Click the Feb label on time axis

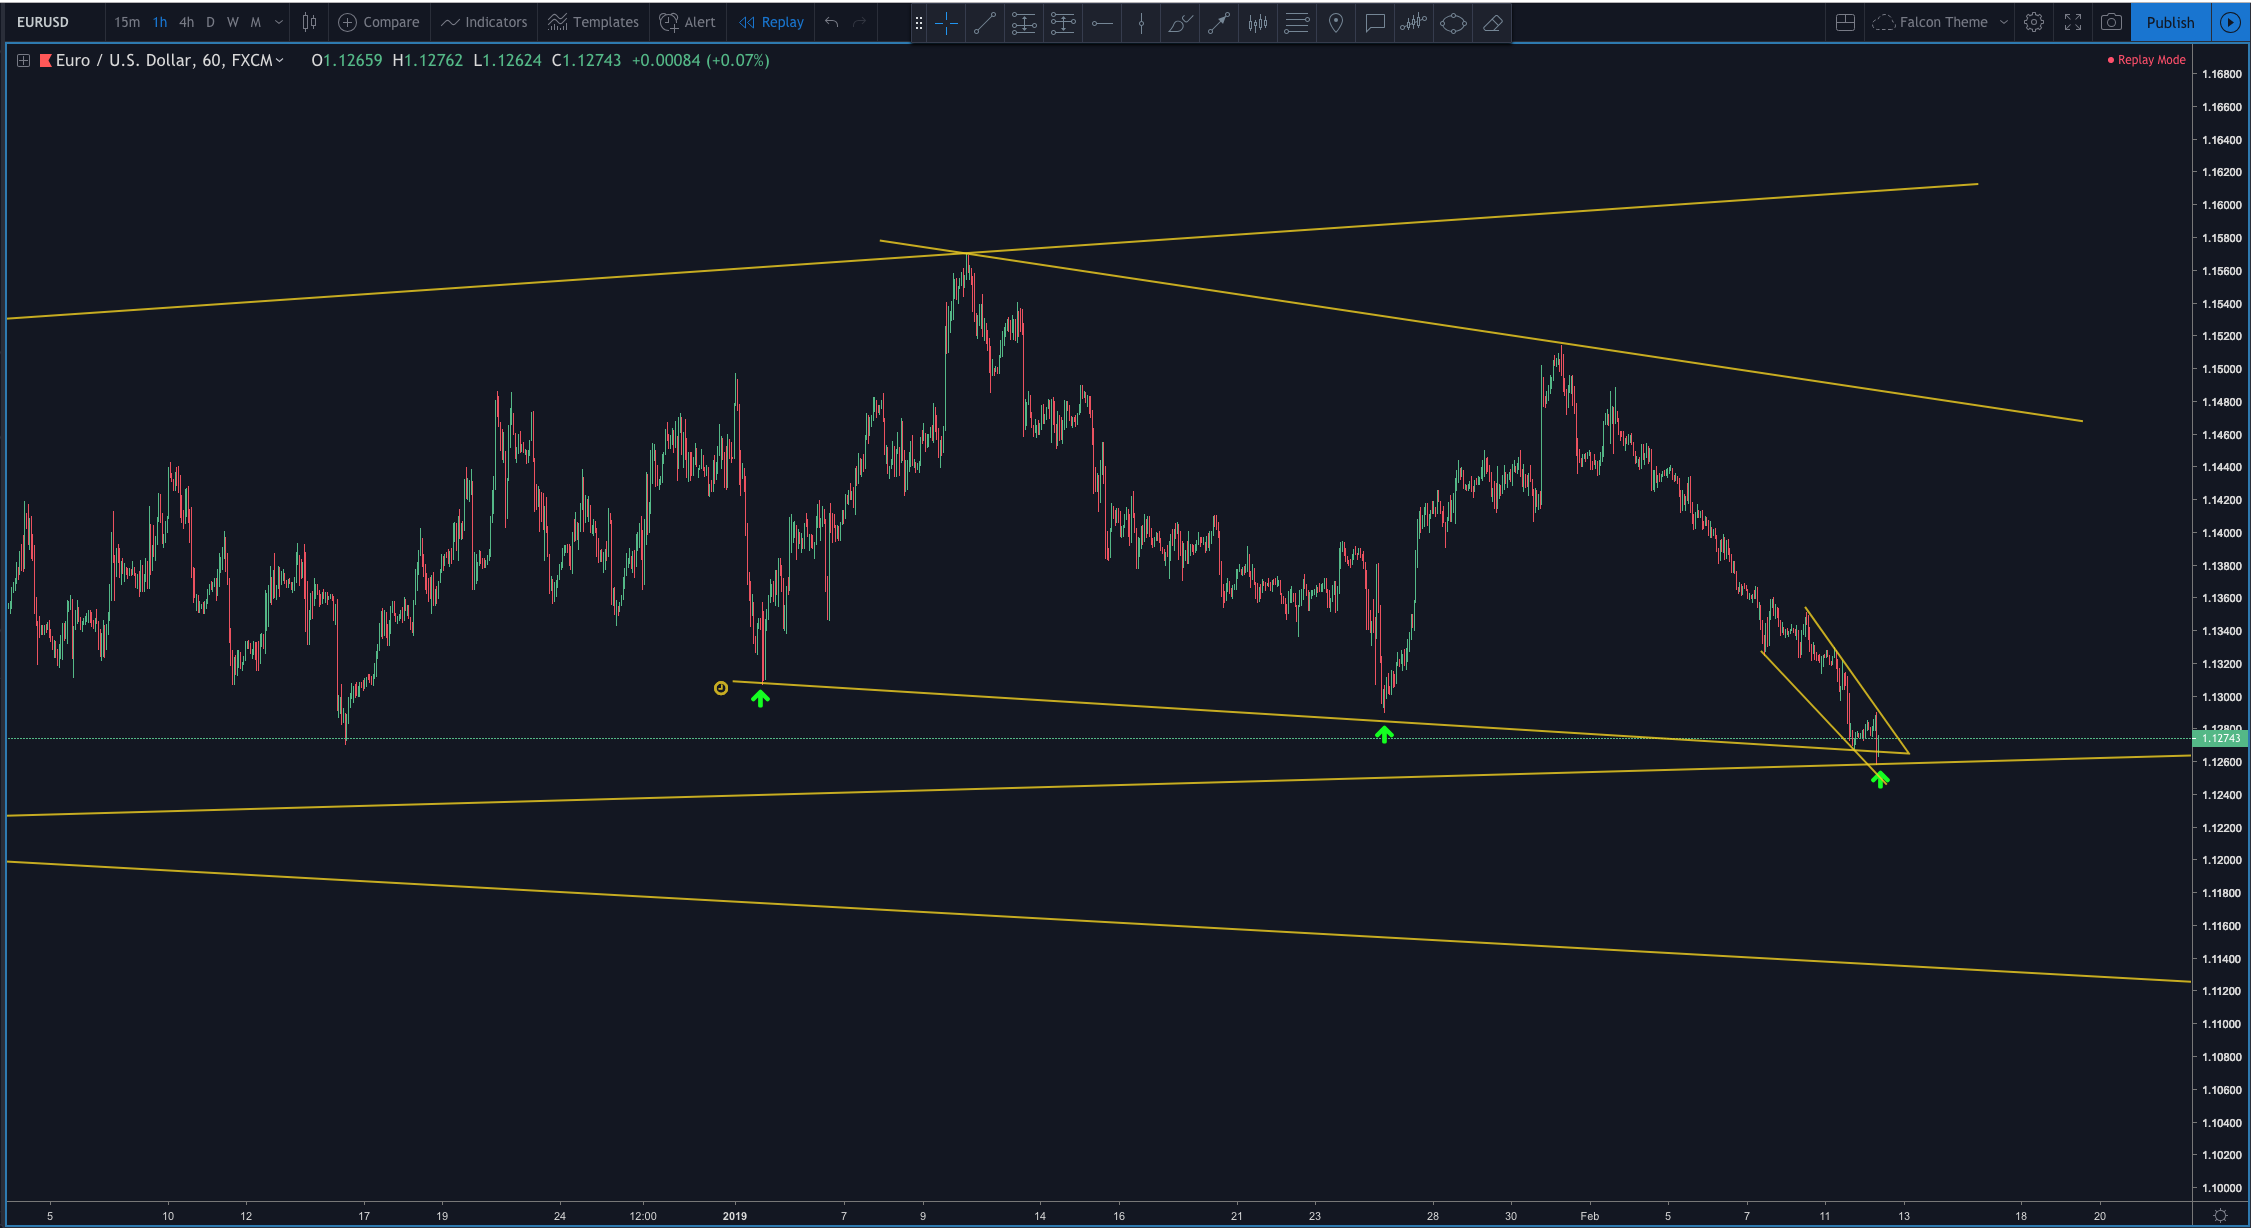click(x=1590, y=1216)
